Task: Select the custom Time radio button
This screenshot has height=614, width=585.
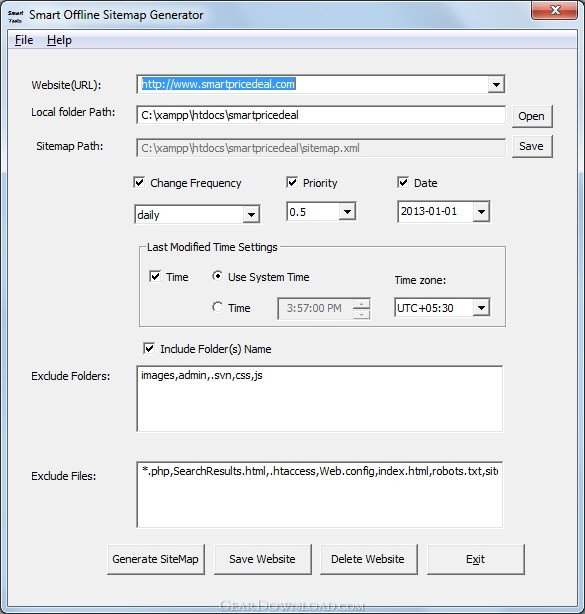Action: click(x=217, y=307)
